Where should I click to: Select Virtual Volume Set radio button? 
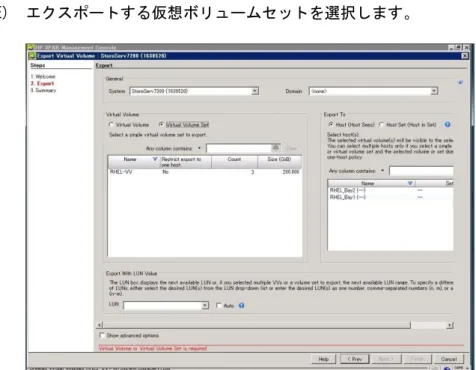[161, 125]
